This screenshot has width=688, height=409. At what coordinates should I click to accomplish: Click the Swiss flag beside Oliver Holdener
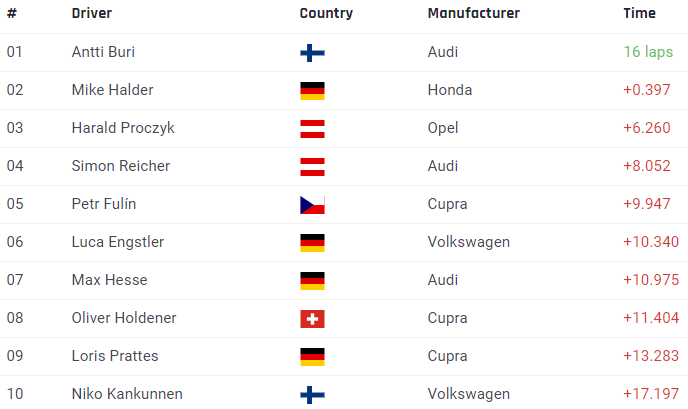[312, 319]
